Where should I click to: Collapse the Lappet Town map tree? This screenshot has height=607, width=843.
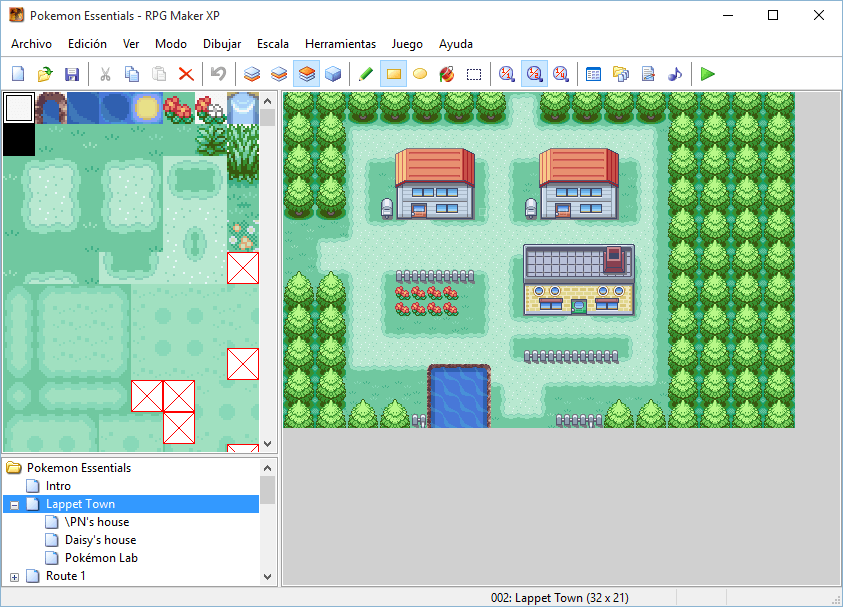(x=14, y=505)
